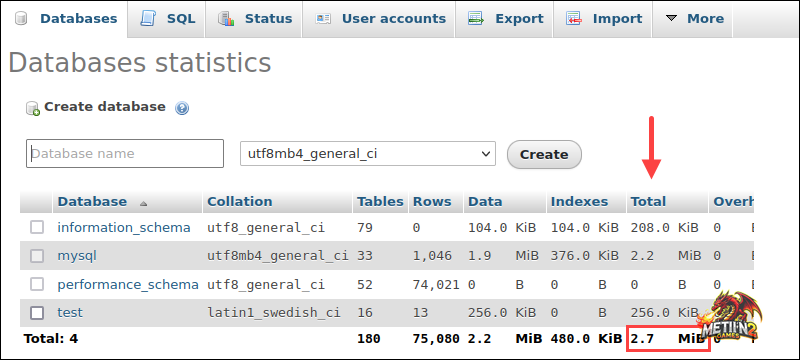Click the 1,046 rows value

(x=432, y=256)
